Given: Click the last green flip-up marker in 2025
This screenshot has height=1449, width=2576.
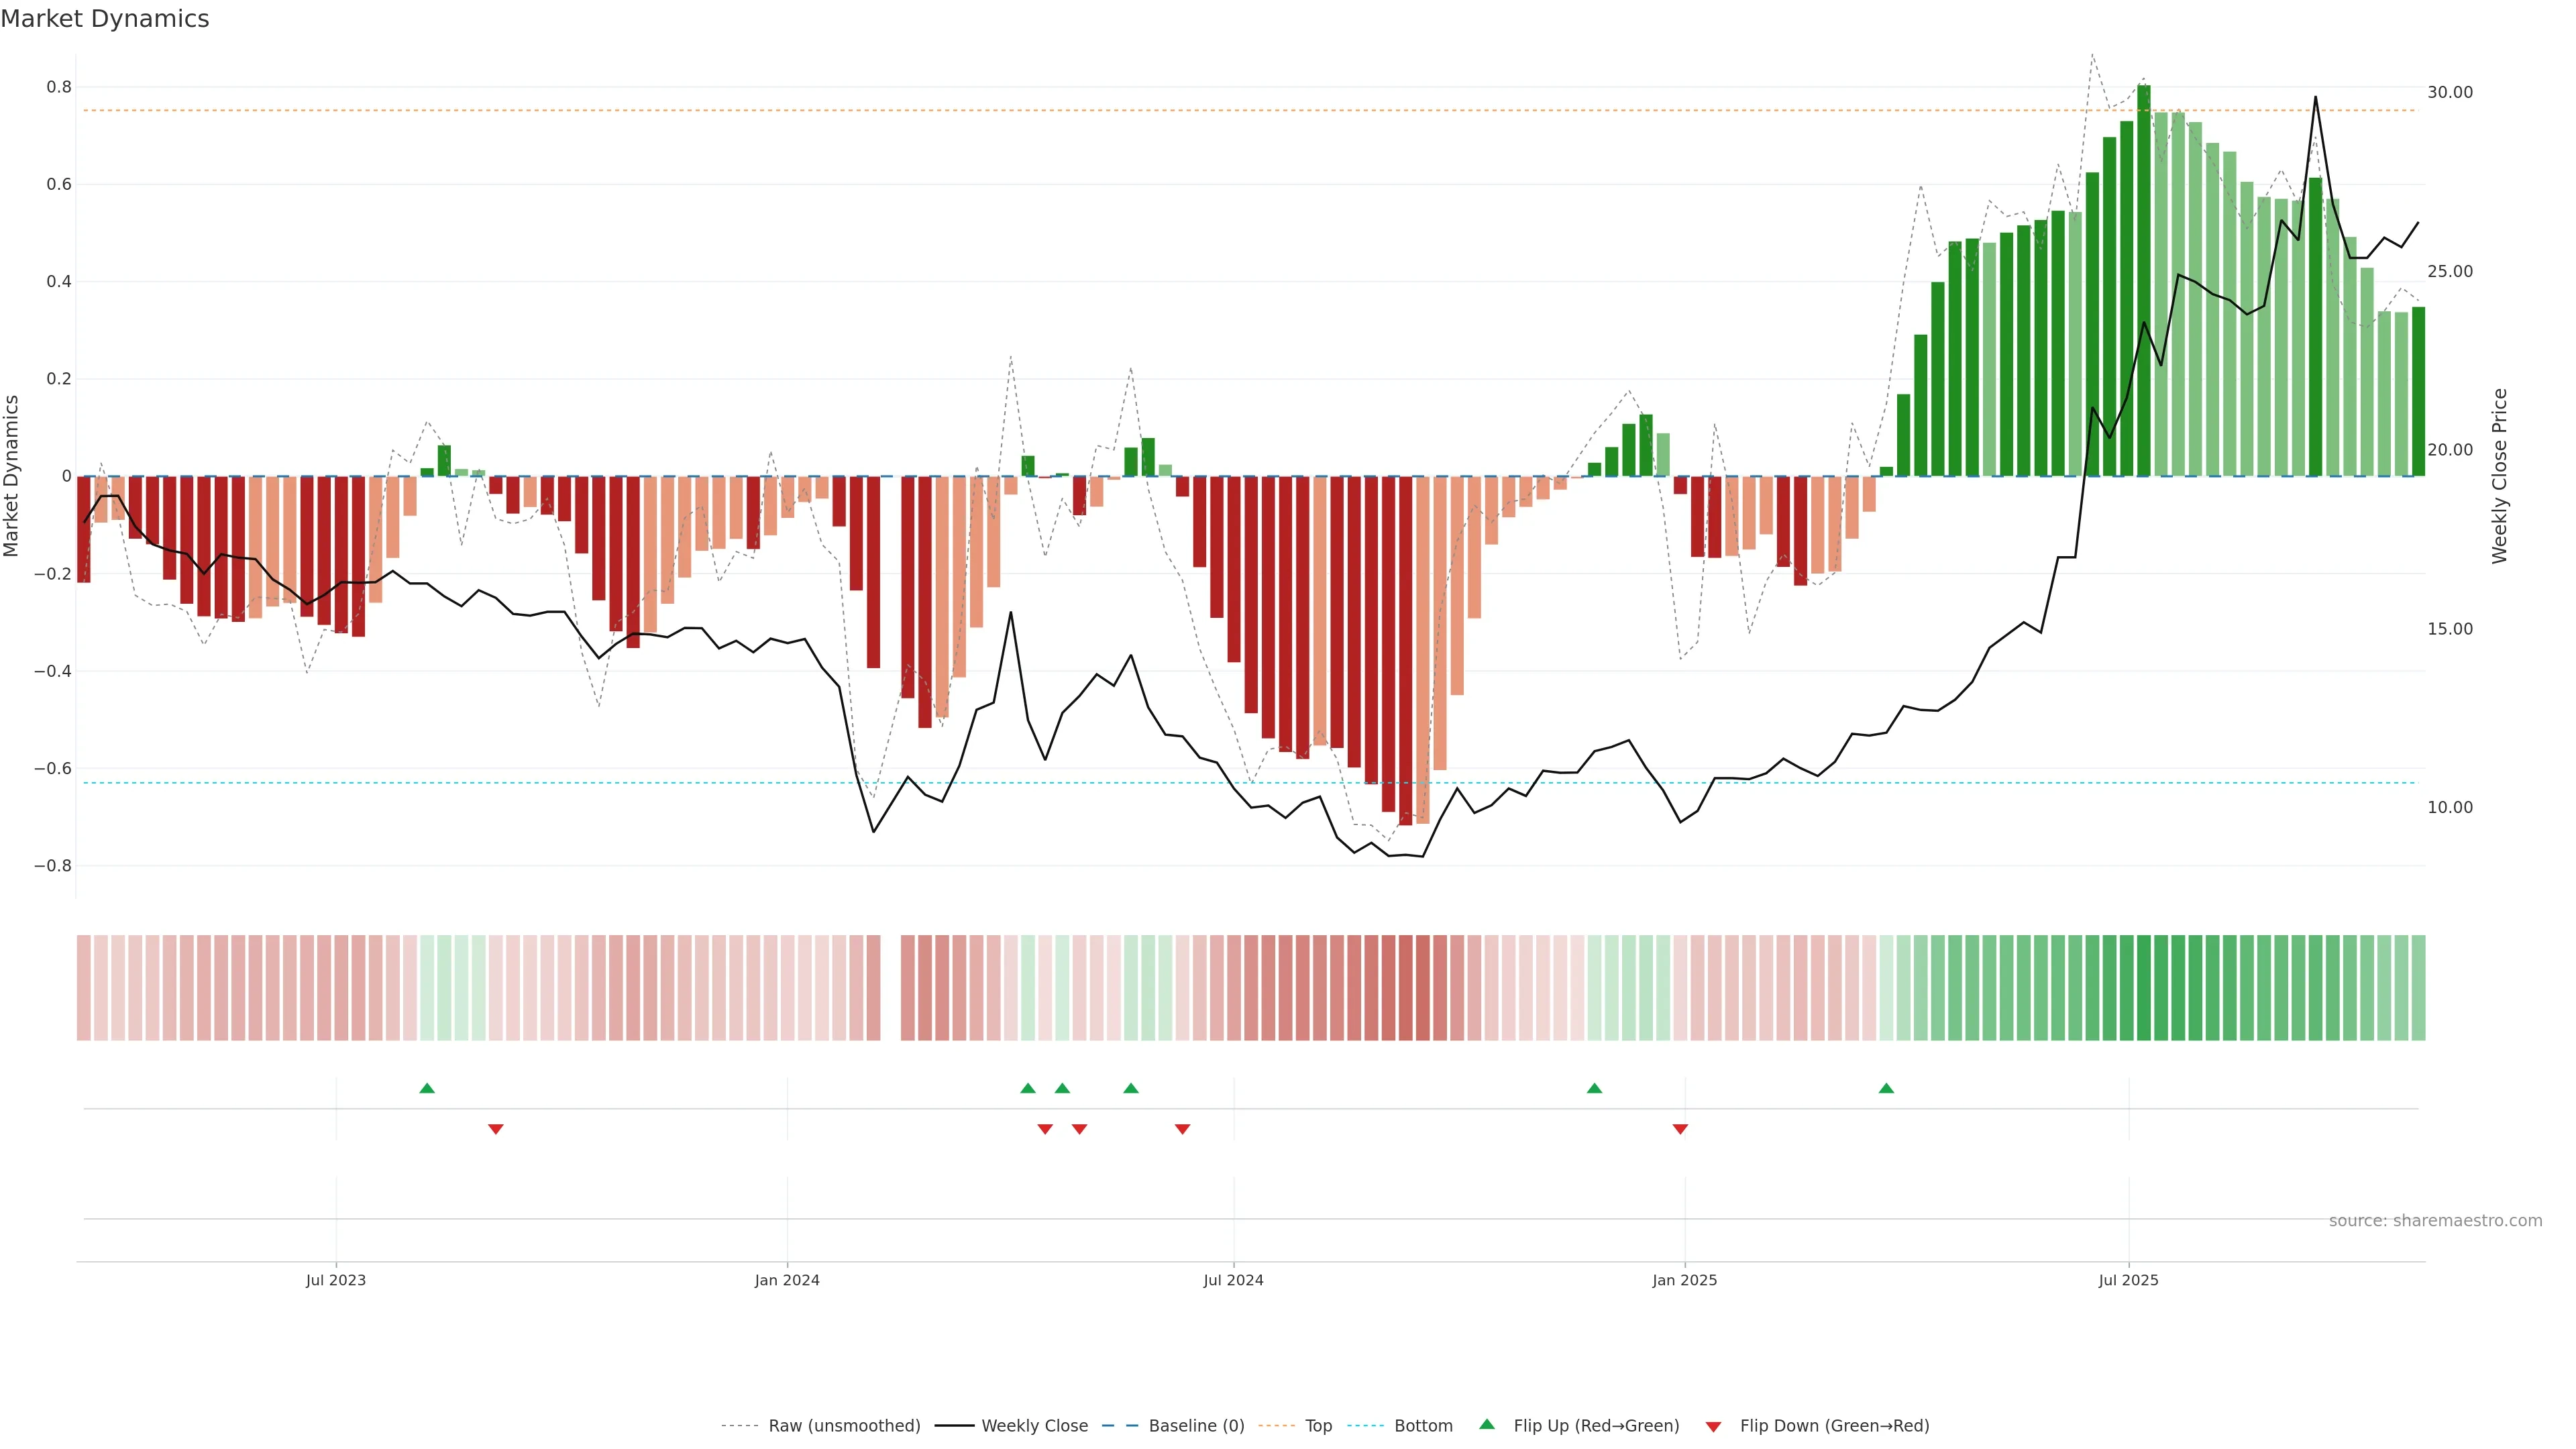Looking at the screenshot, I should tap(1886, 1088).
